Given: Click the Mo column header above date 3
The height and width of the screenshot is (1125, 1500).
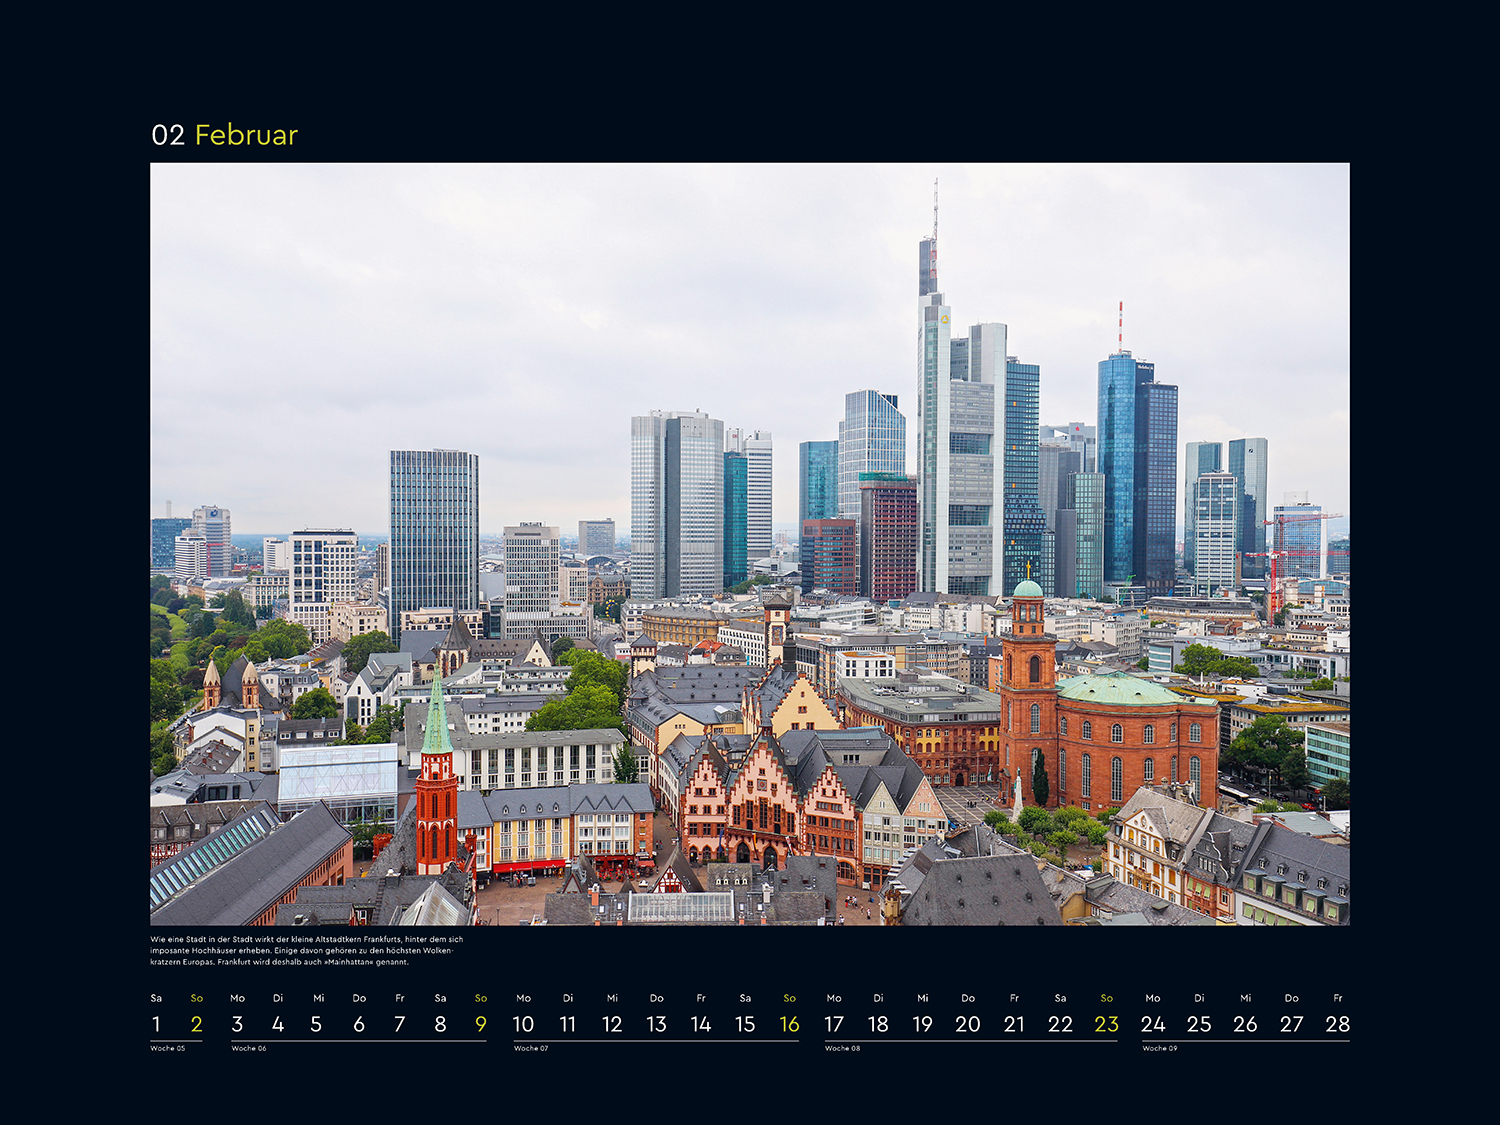Looking at the screenshot, I should point(236,997).
